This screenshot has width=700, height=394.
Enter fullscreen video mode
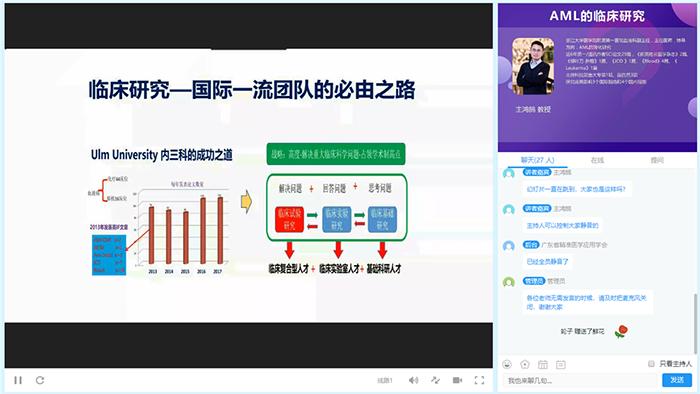479,380
